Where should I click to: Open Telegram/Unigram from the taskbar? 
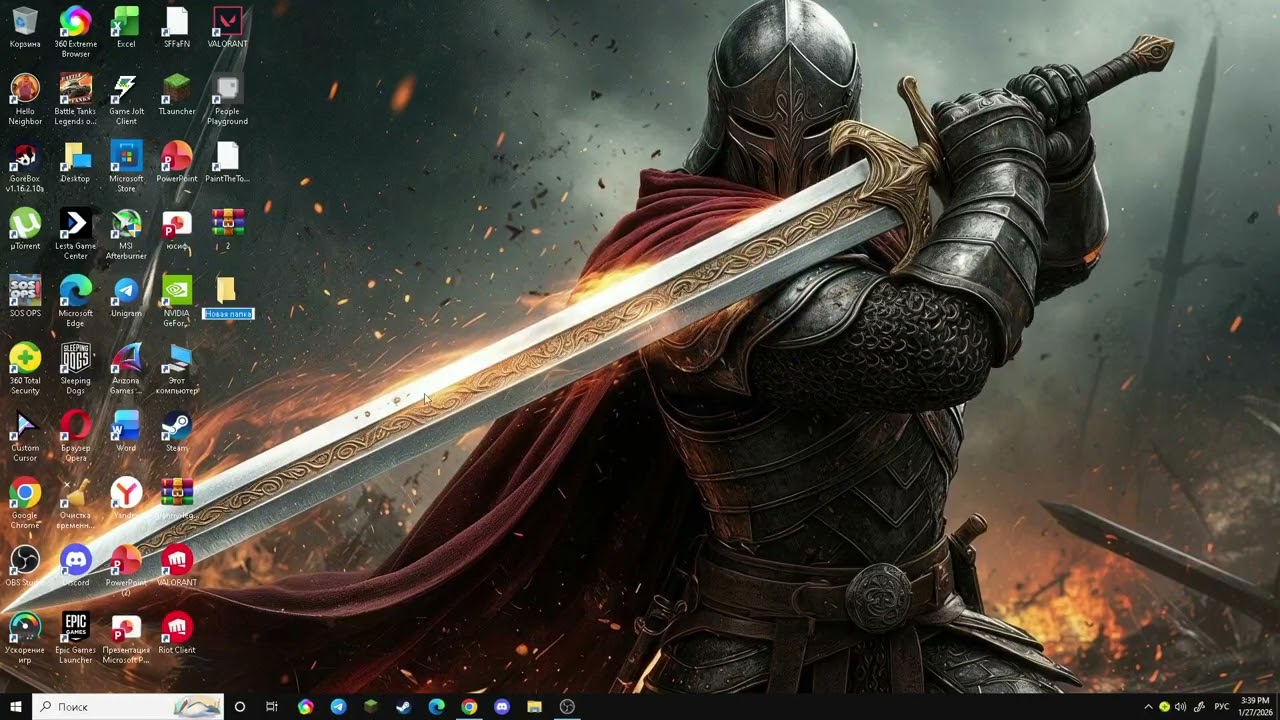[339, 706]
